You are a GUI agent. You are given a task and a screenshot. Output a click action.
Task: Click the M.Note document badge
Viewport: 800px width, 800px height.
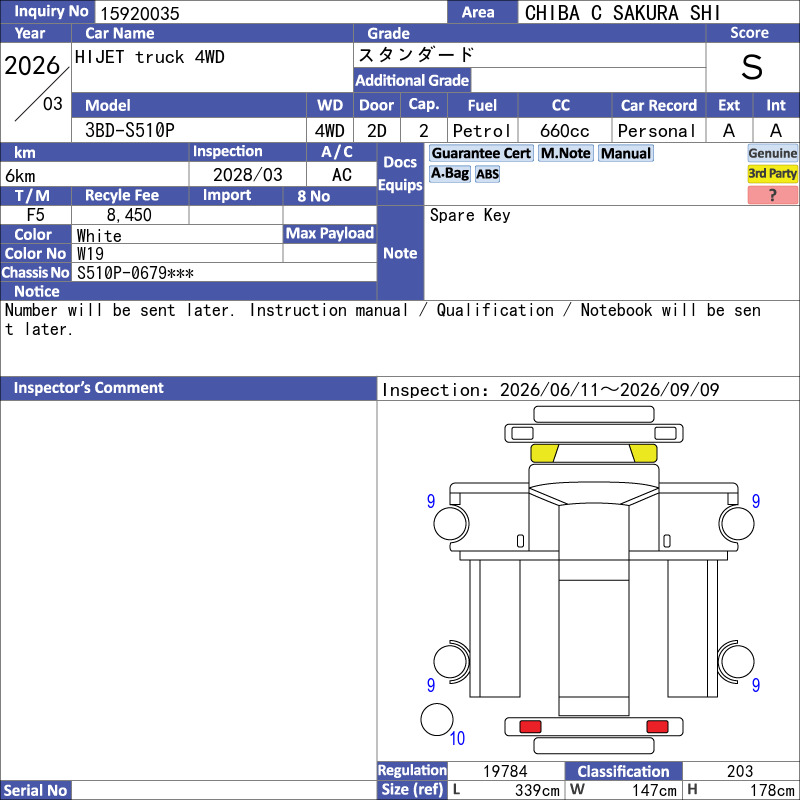pos(565,153)
